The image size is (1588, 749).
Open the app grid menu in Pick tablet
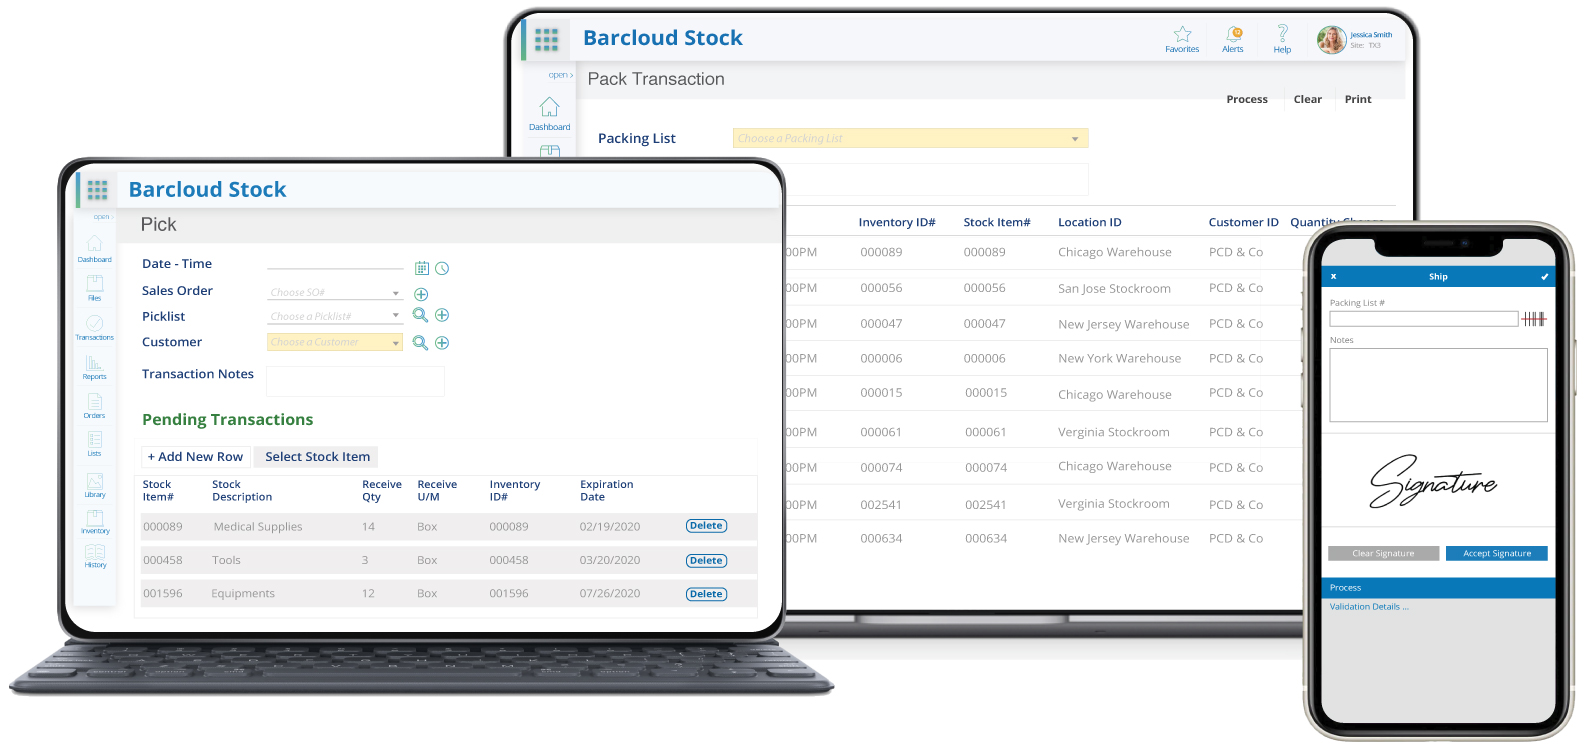pyautogui.click(x=97, y=189)
